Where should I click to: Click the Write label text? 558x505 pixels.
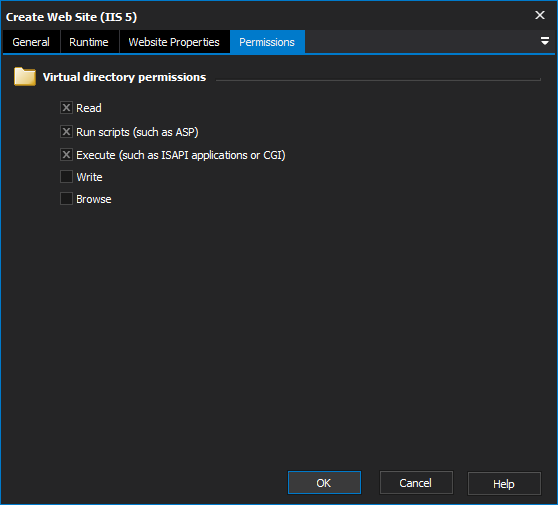[x=89, y=177]
